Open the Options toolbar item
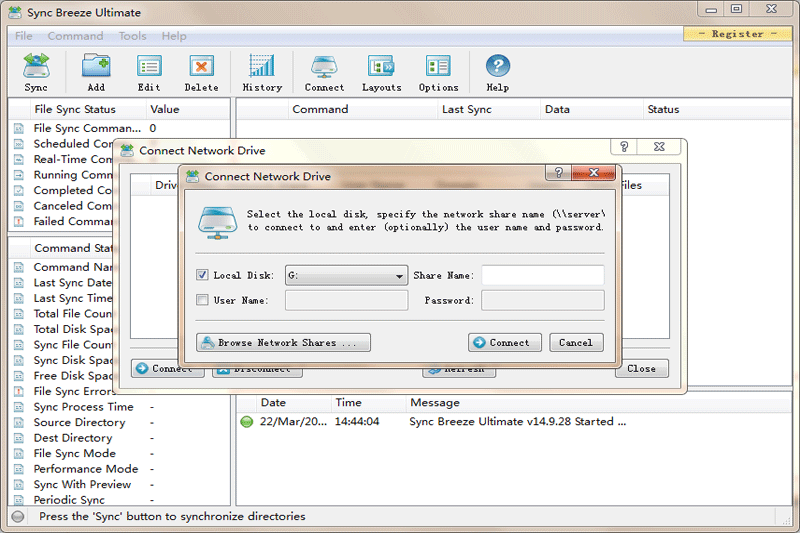This screenshot has height=533, width=800. point(438,72)
